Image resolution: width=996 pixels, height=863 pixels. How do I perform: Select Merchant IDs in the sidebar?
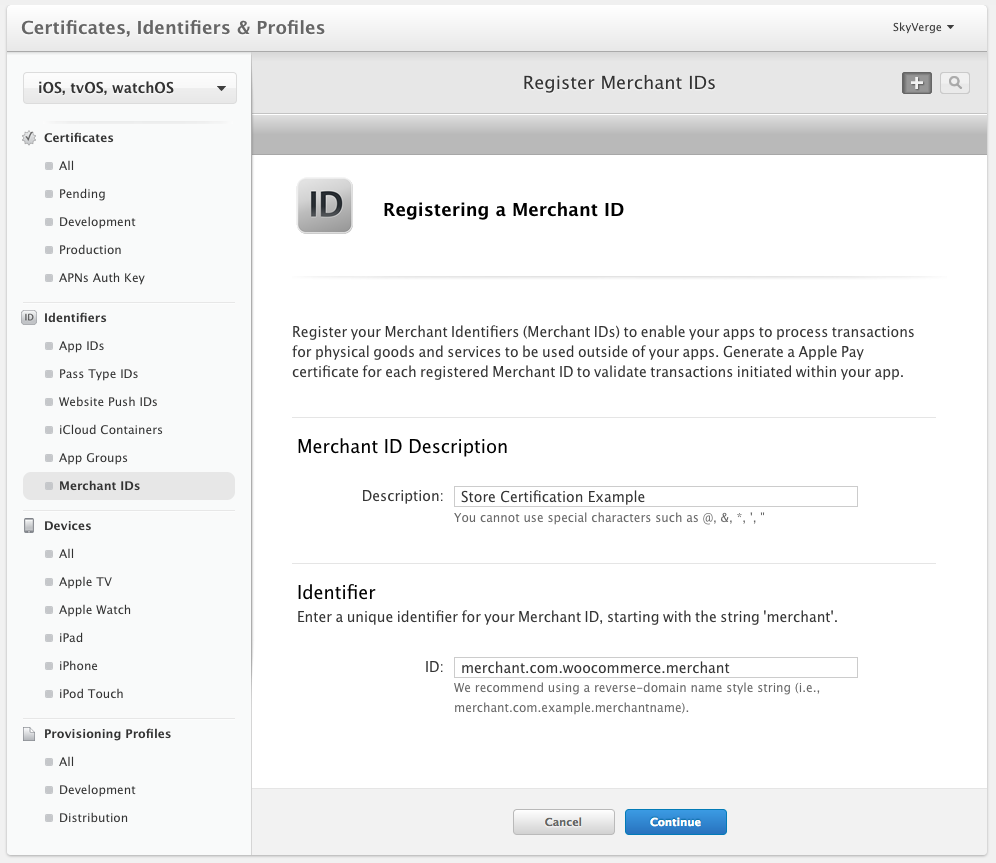99,486
